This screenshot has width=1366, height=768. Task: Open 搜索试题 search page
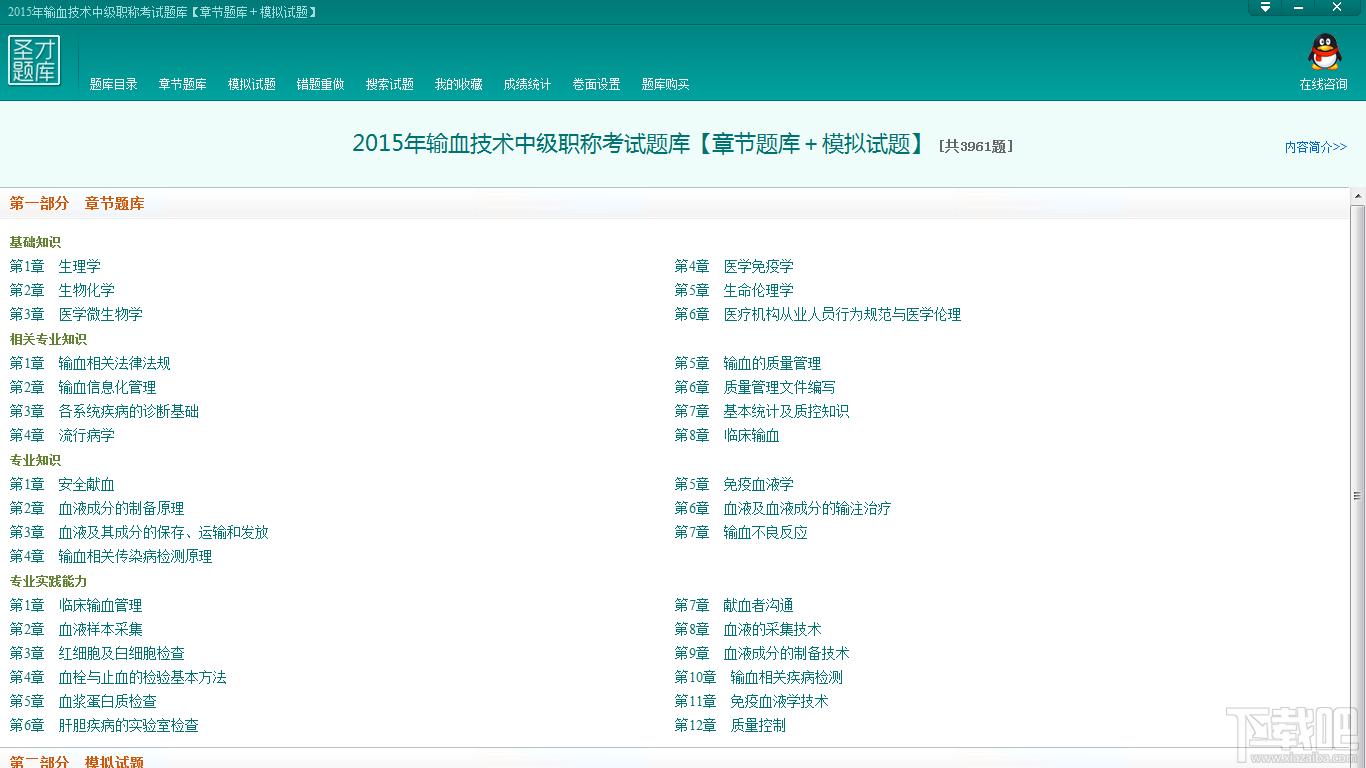[x=389, y=85]
